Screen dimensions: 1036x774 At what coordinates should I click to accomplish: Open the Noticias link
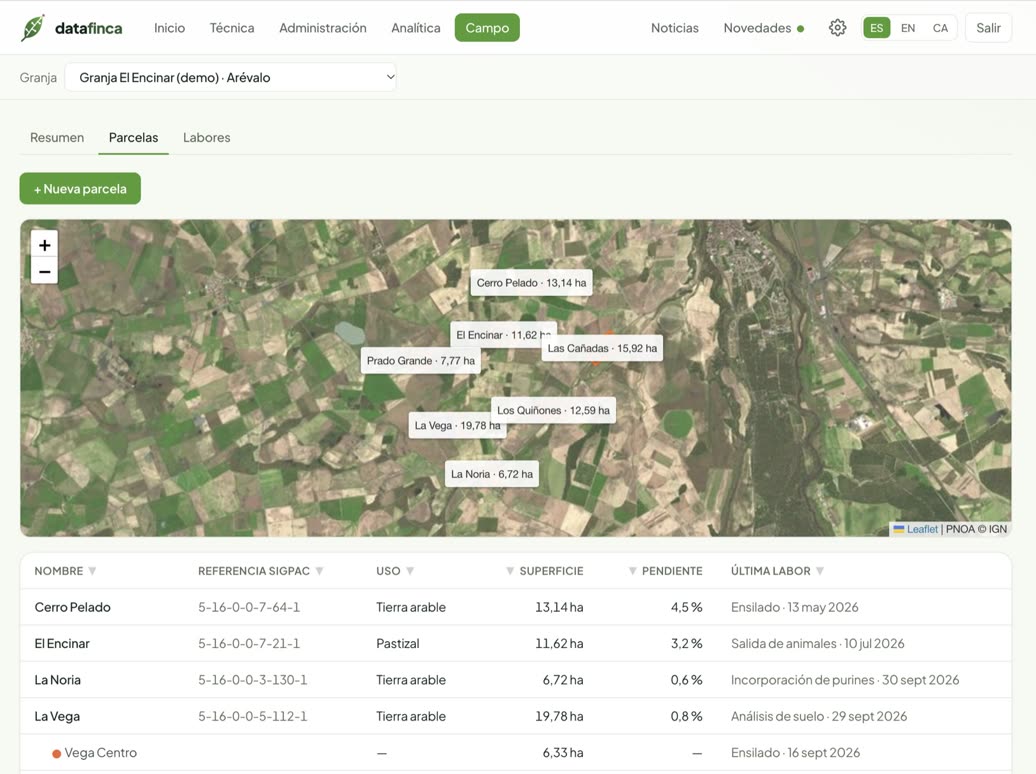tap(675, 28)
